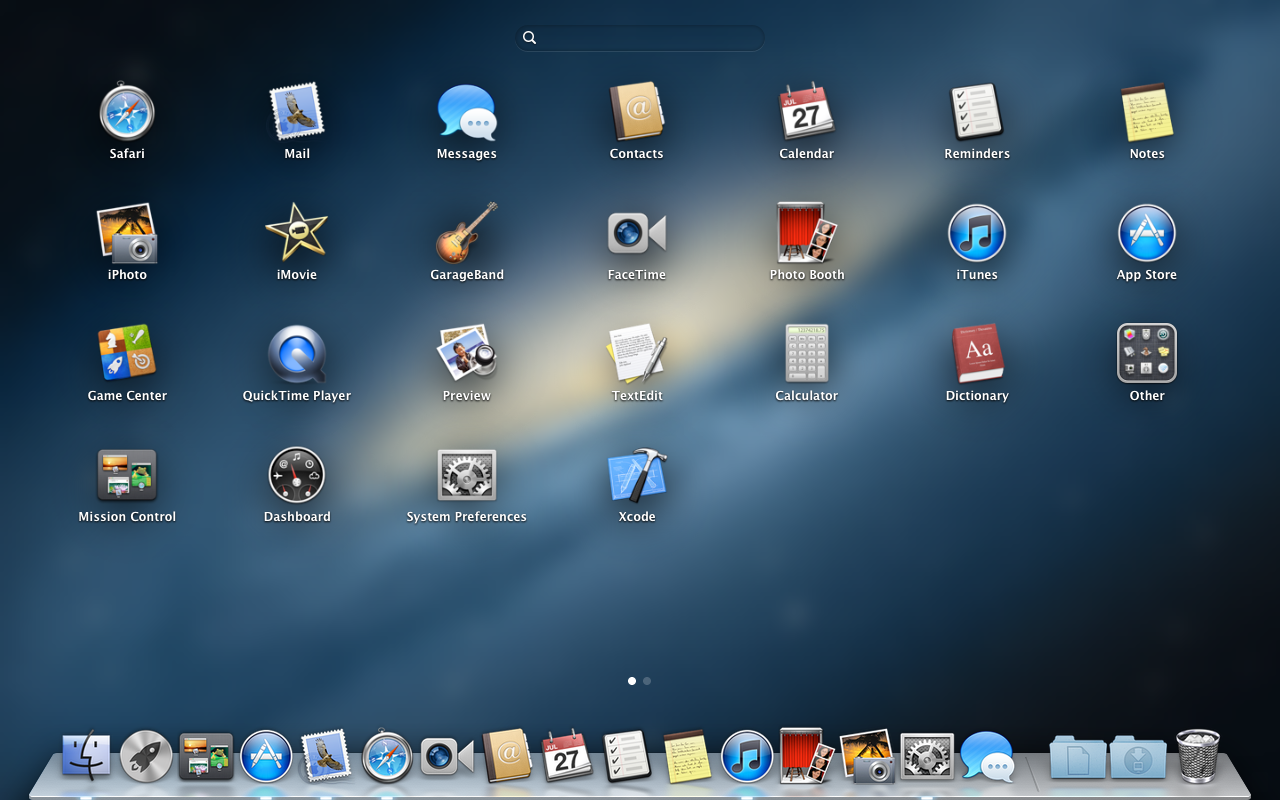1280x800 pixels.
Task: Open Finder in the Dock
Action: 86,756
